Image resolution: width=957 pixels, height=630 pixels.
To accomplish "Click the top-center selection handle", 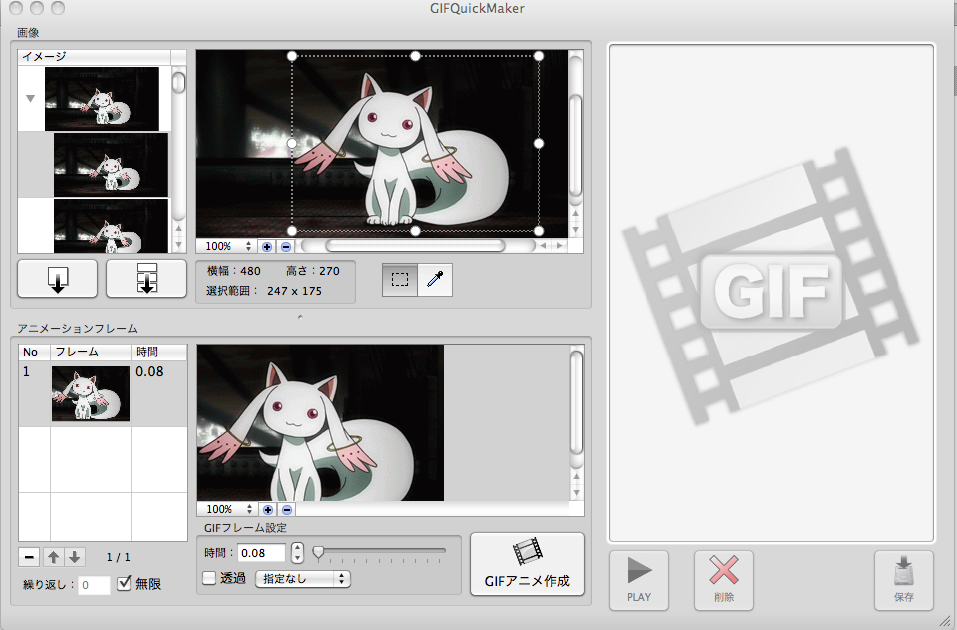I will 415,56.
